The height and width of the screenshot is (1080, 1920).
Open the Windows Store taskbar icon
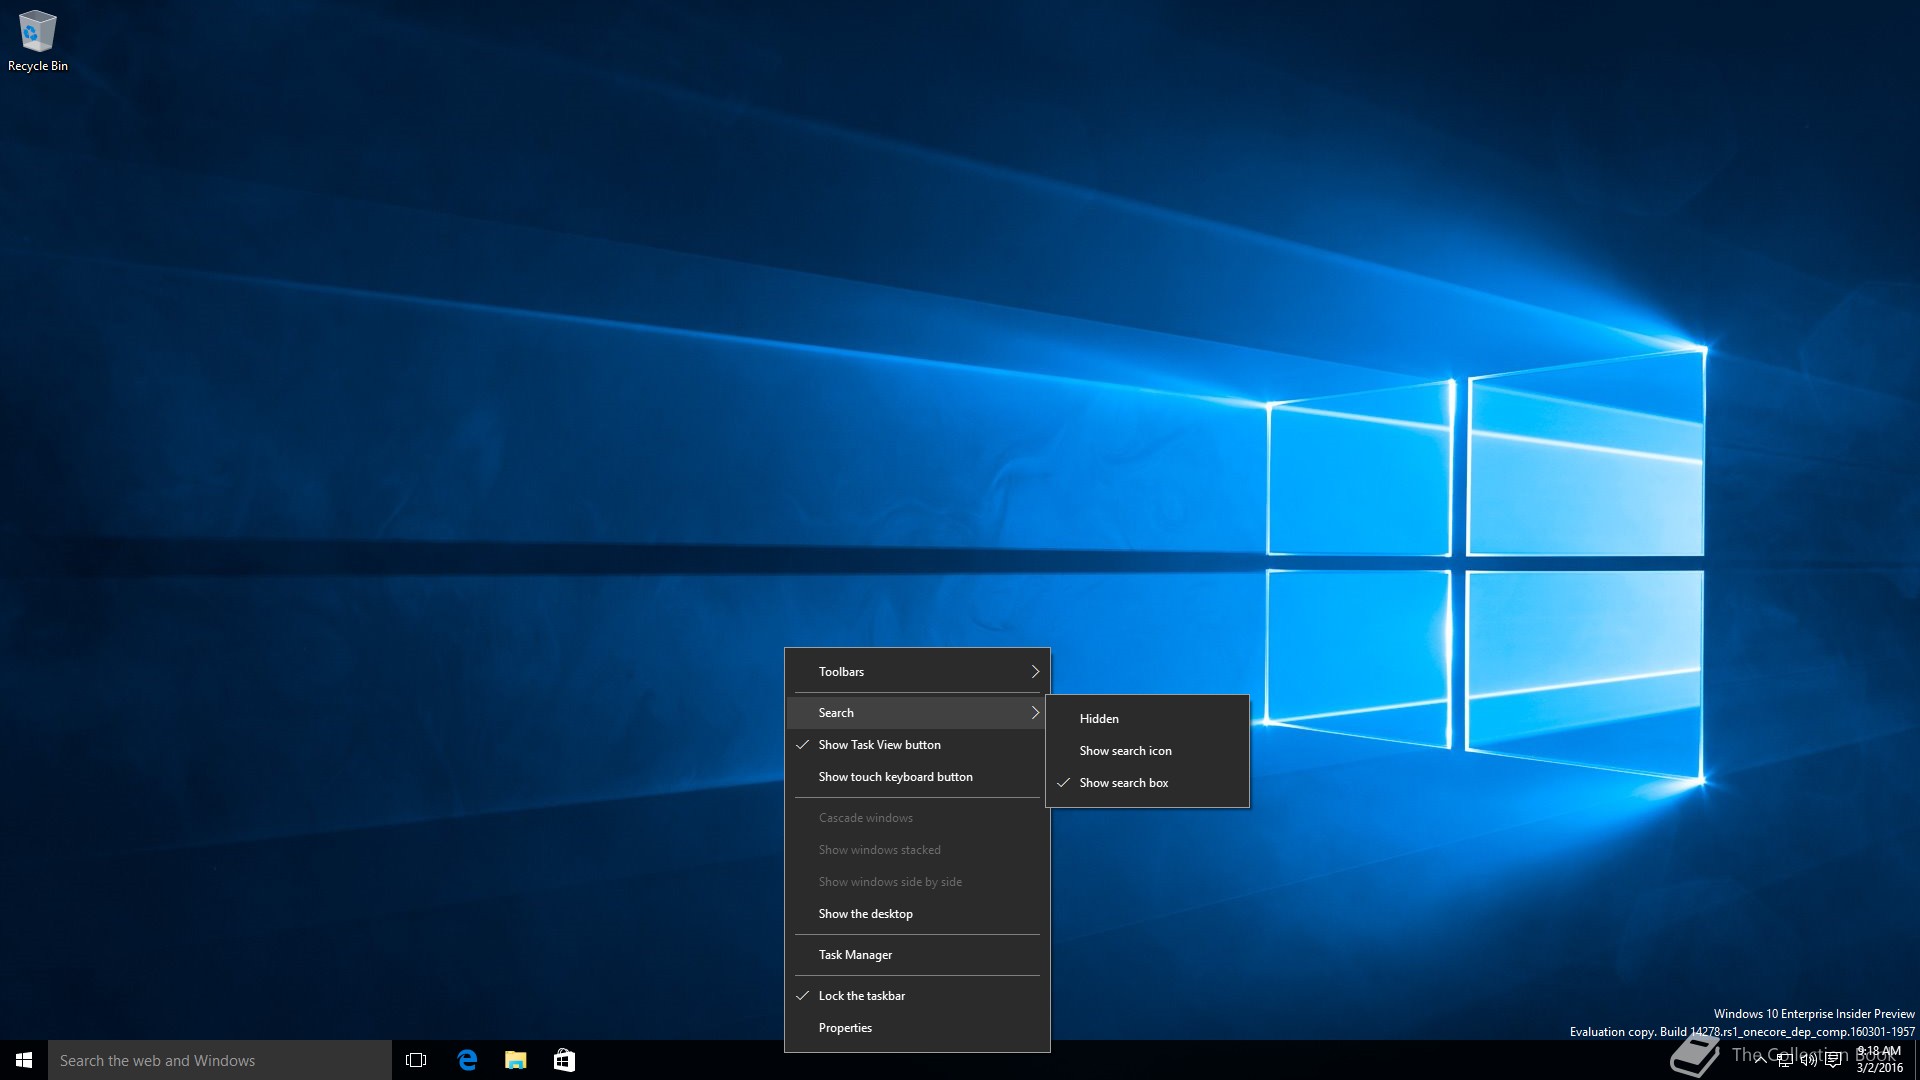564,1060
